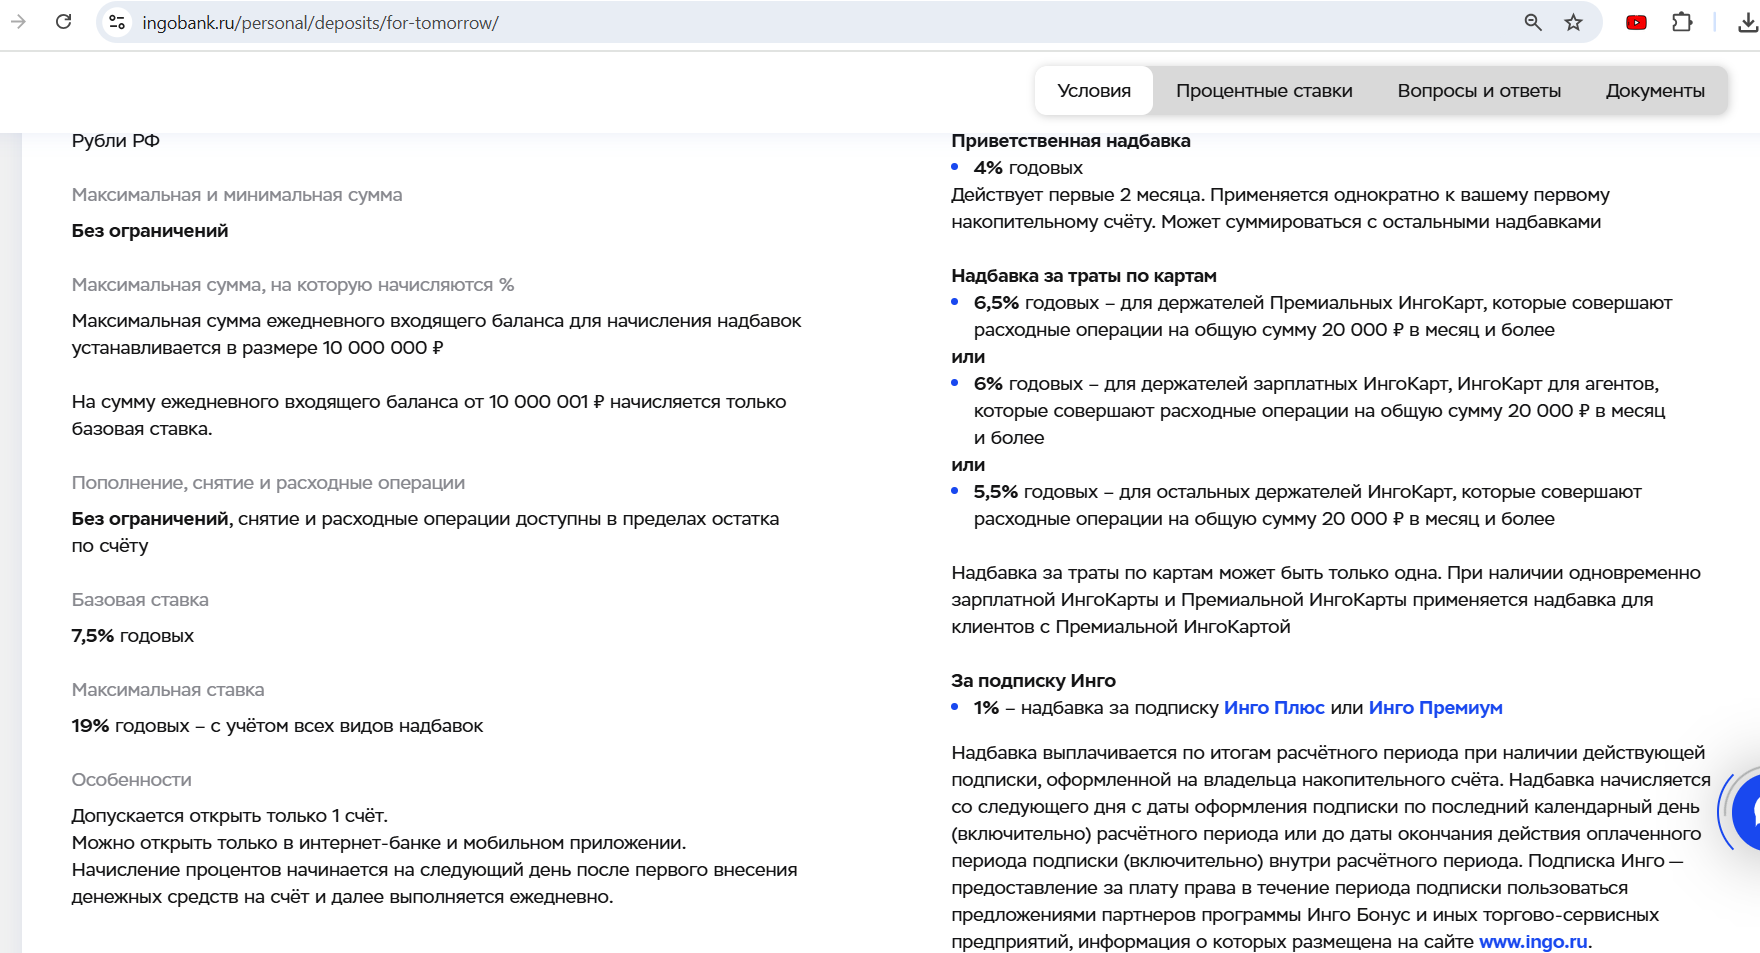Click the forward navigation arrow
Screen dimensions: 1760x953
pyautogui.click(x=18, y=22)
